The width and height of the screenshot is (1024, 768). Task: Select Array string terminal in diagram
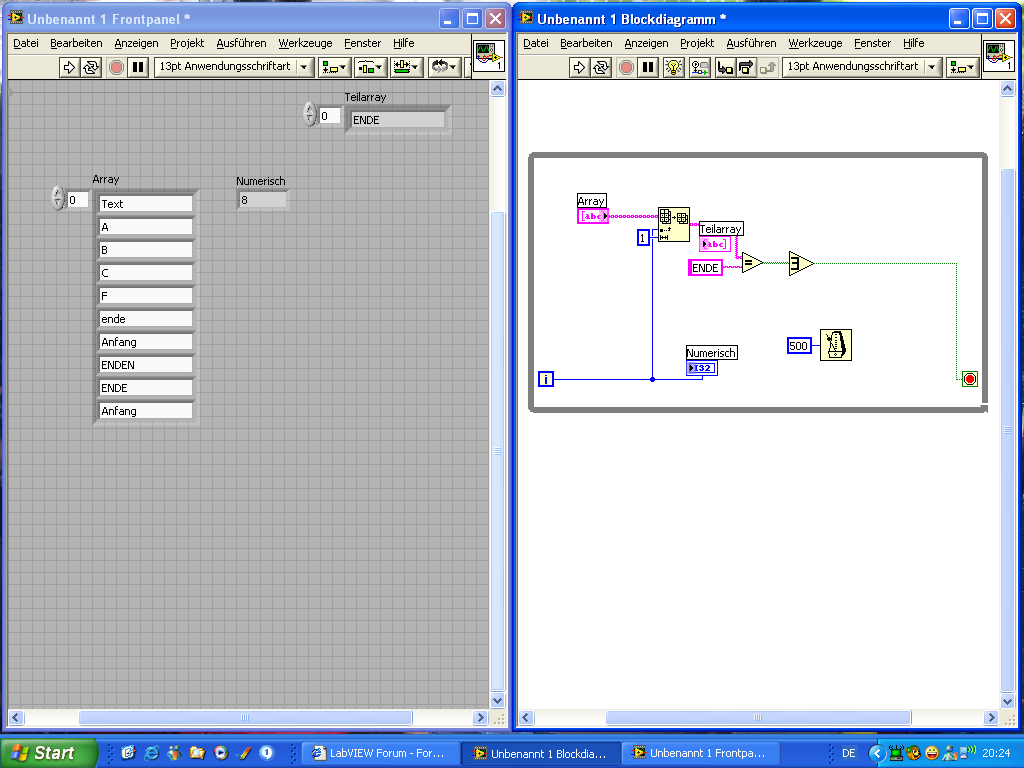pyautogui.click(x=593, y=216)
